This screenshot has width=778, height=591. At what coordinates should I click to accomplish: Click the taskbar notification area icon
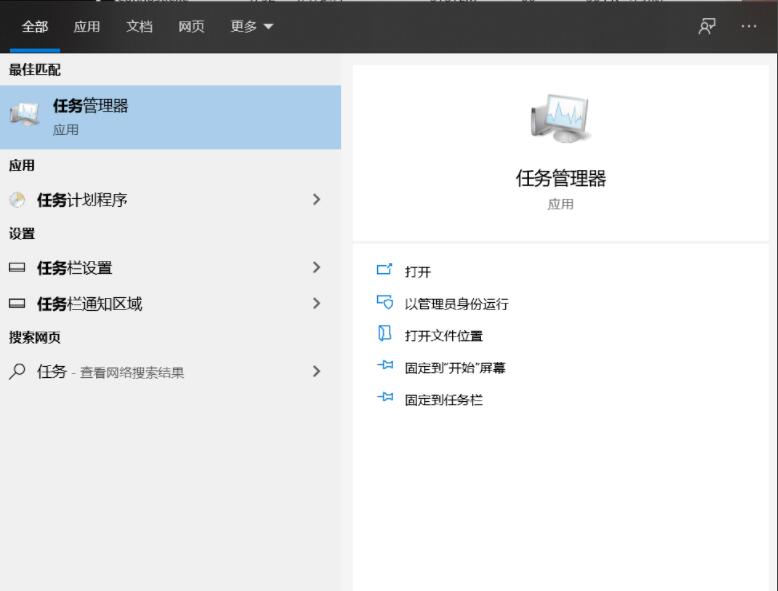(17, 304)
